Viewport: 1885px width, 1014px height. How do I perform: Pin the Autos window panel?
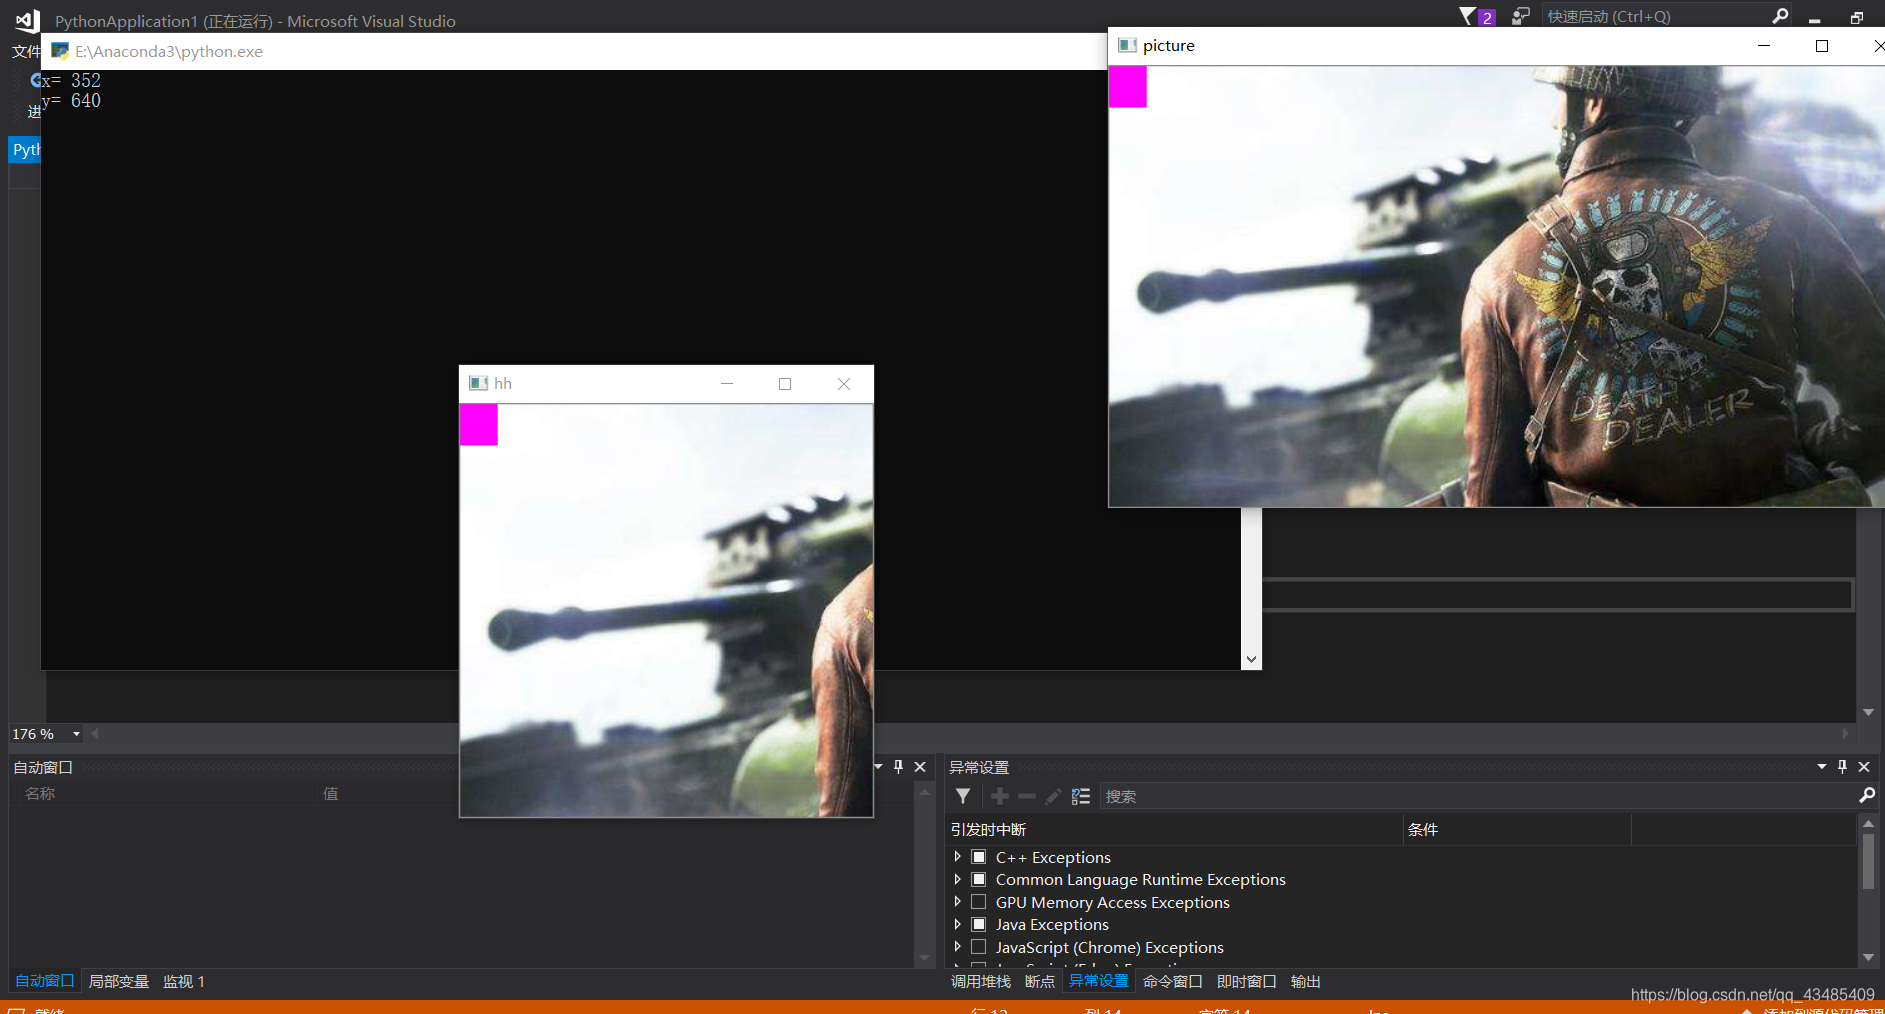coord(898,766)
